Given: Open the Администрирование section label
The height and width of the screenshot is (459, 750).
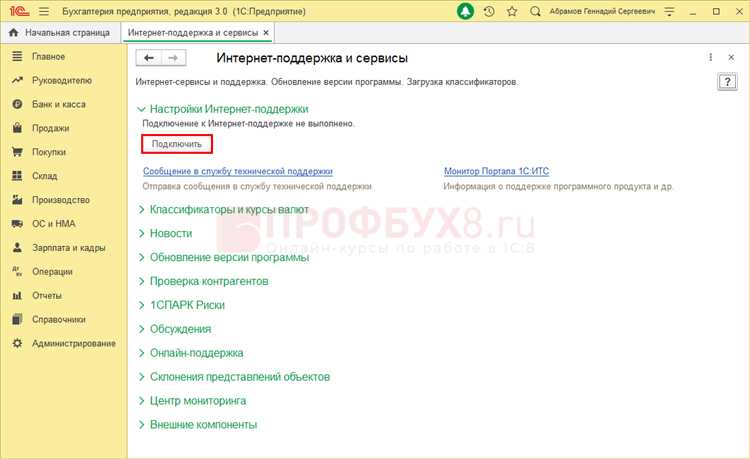Looking at the screenshot, I should point(74,343).
